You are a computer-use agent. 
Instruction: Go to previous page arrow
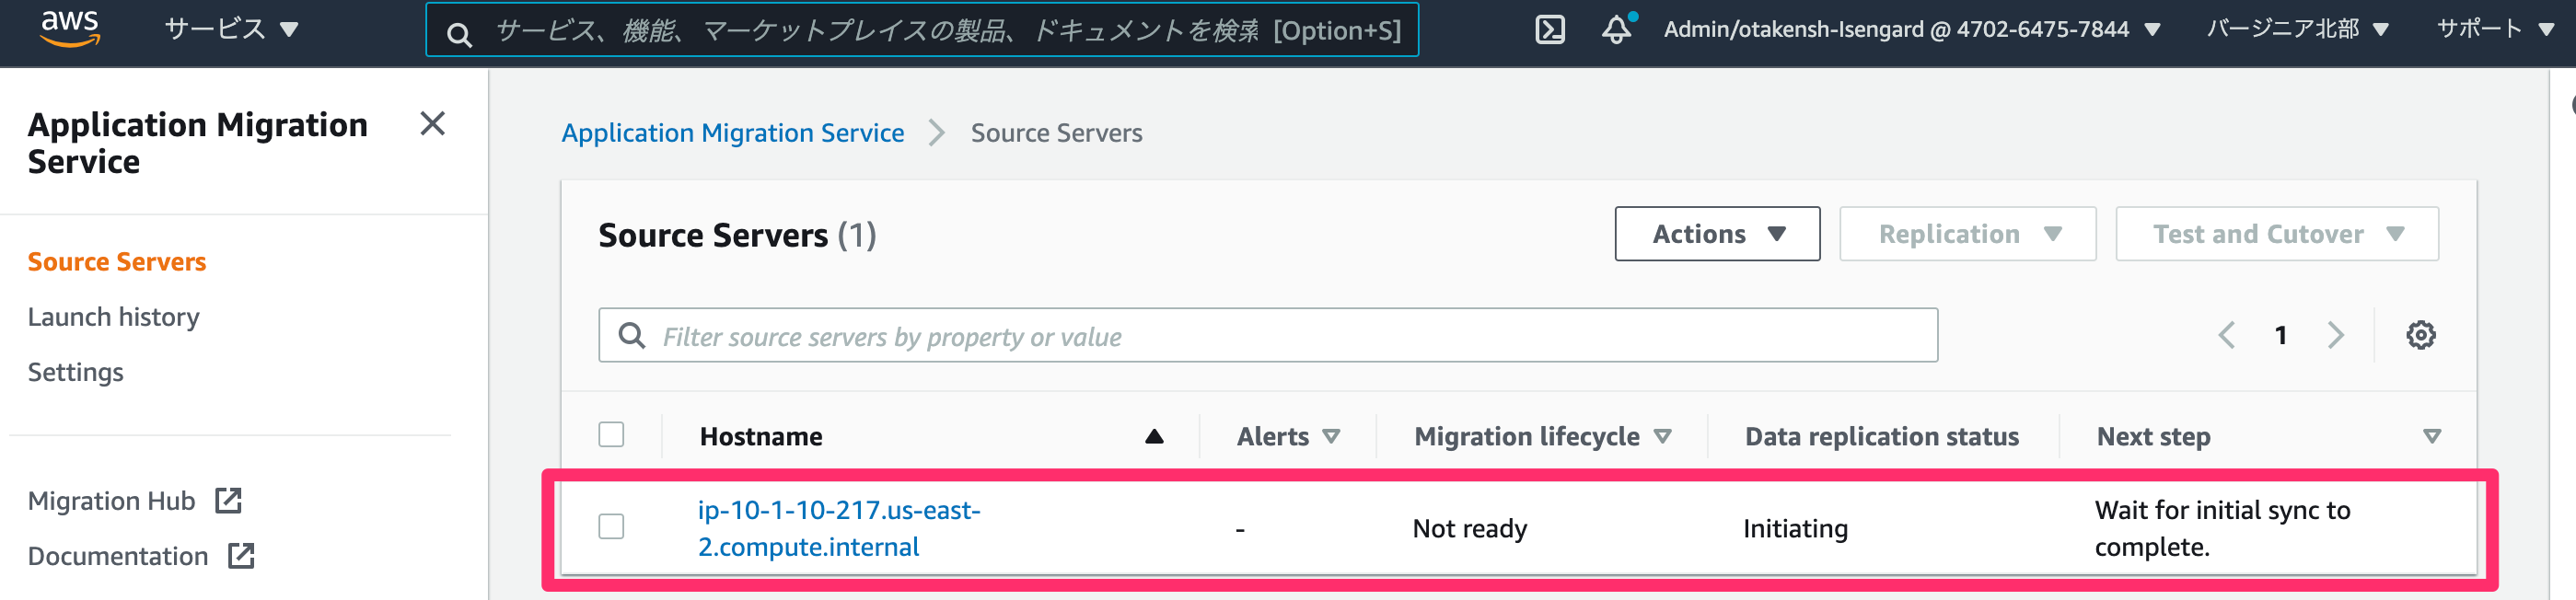coord(2226,335)
